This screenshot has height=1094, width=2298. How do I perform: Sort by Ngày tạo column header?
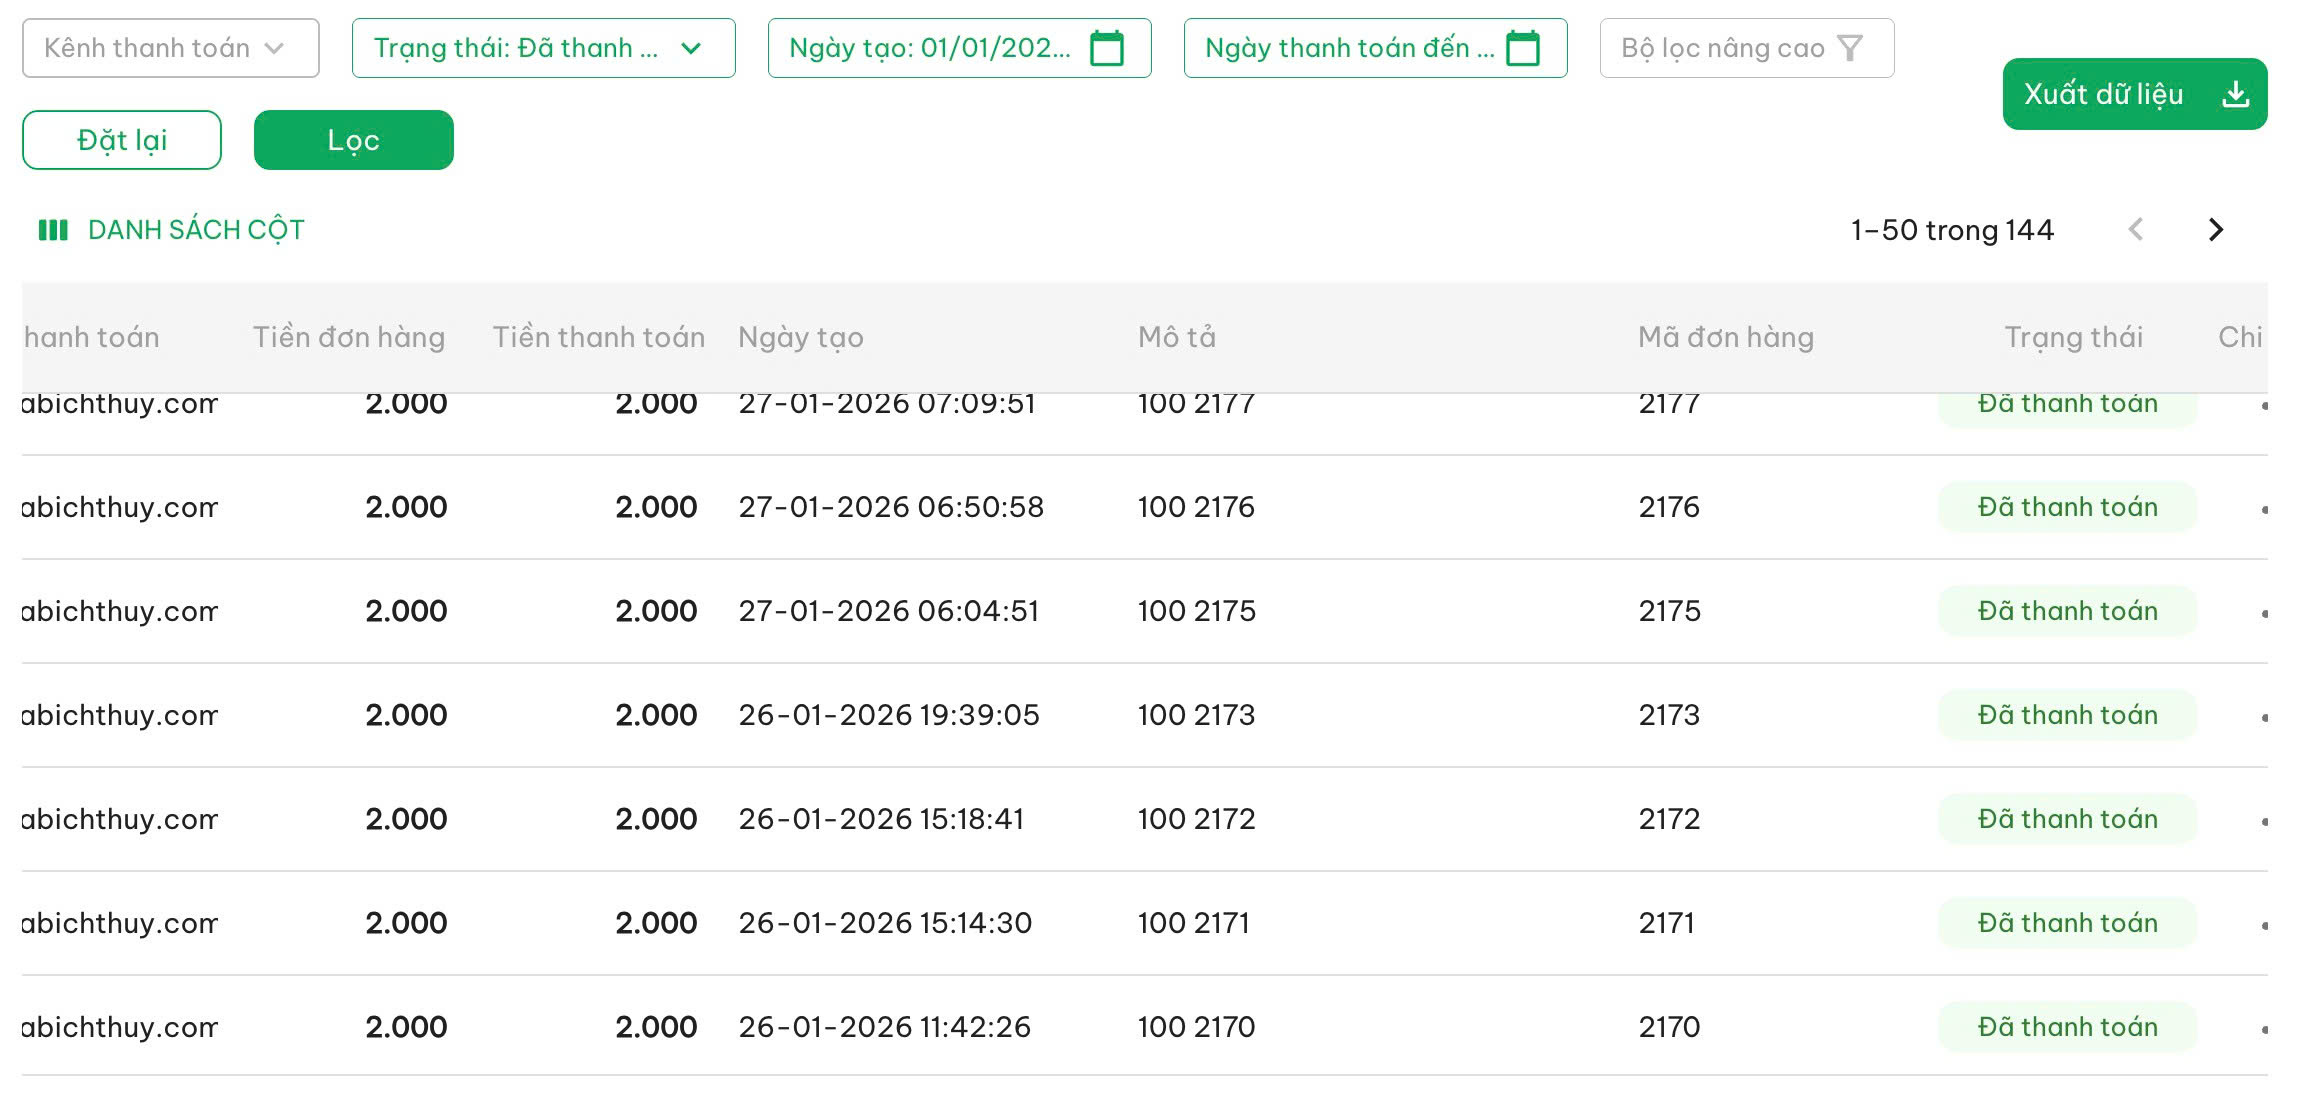[800, 337]
